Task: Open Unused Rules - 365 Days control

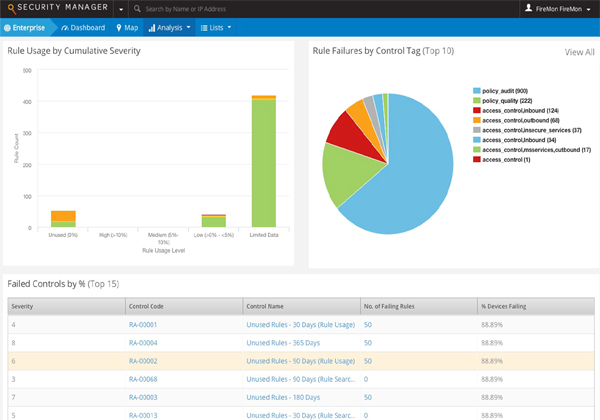Action: pos(283,343)
